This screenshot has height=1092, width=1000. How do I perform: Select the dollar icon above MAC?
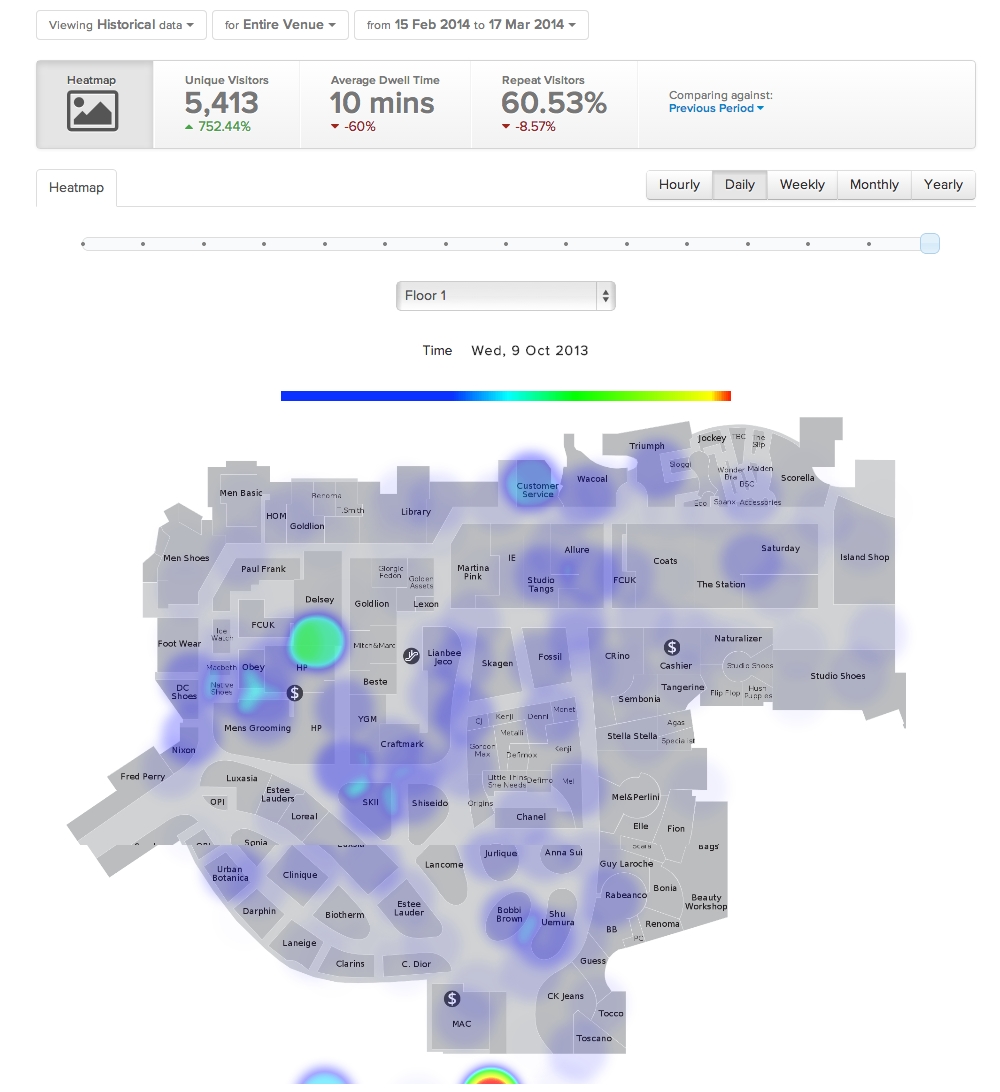click(452, 999)
